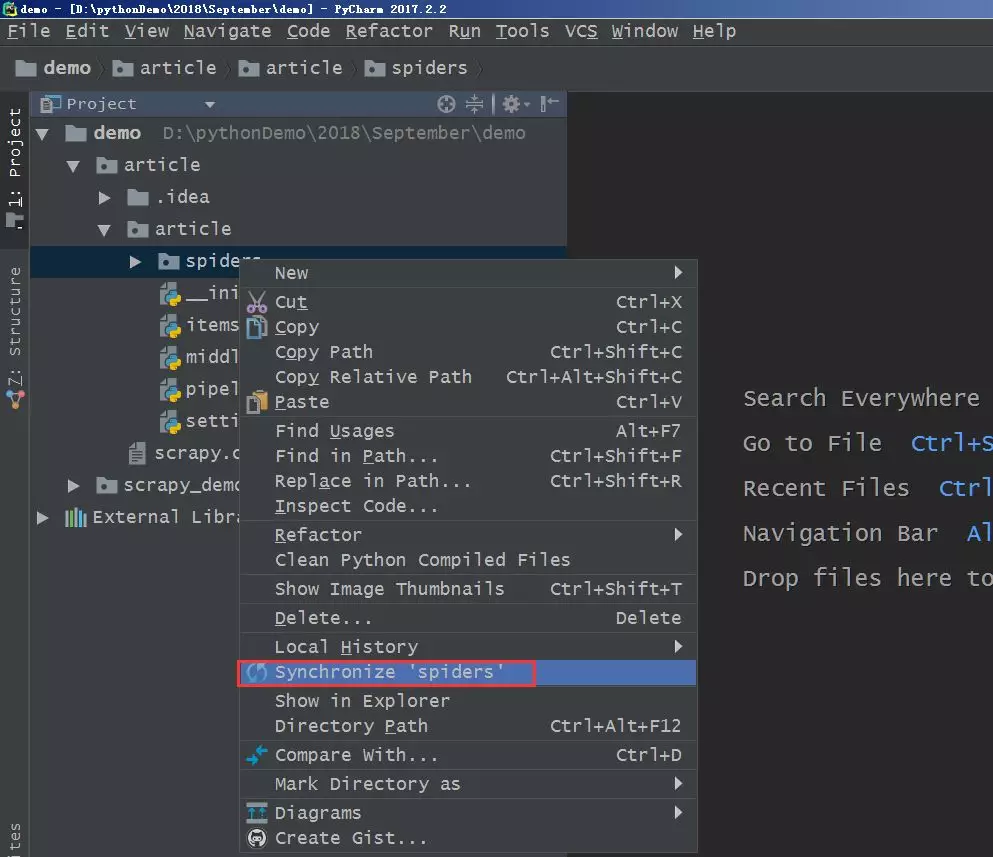The height and width of the screenshot is (857, 993).
Task: Open the Window menu
Action: click(x=644, y=31)
